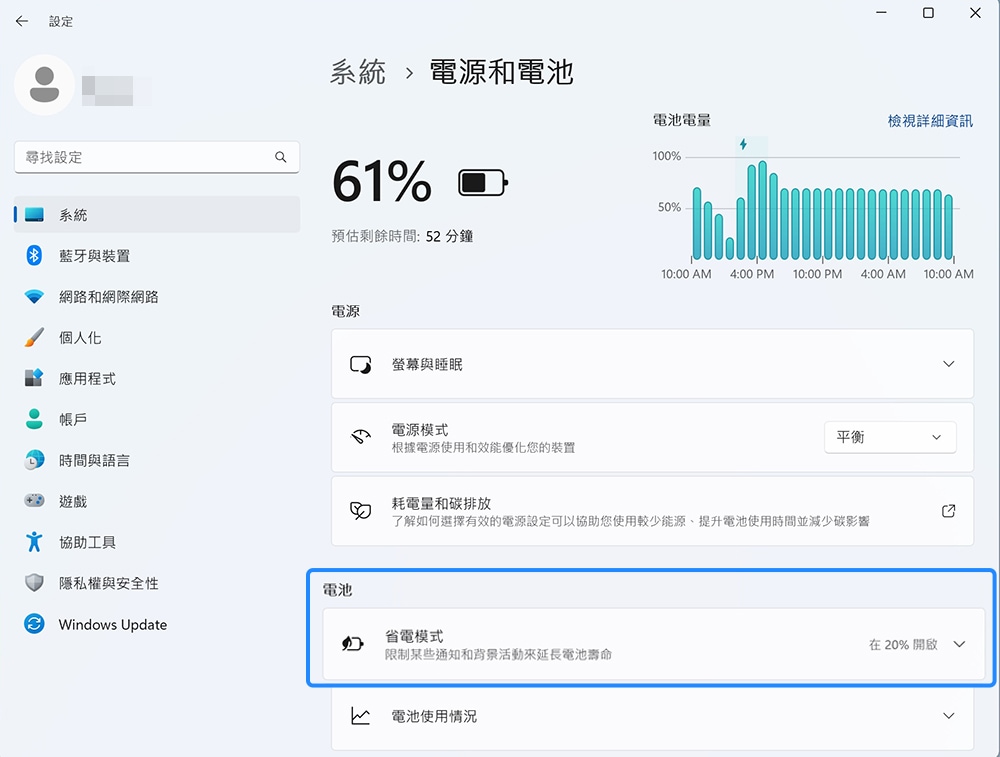
Task: Click the 100% label on battery chart
Action: coord(666,156)
